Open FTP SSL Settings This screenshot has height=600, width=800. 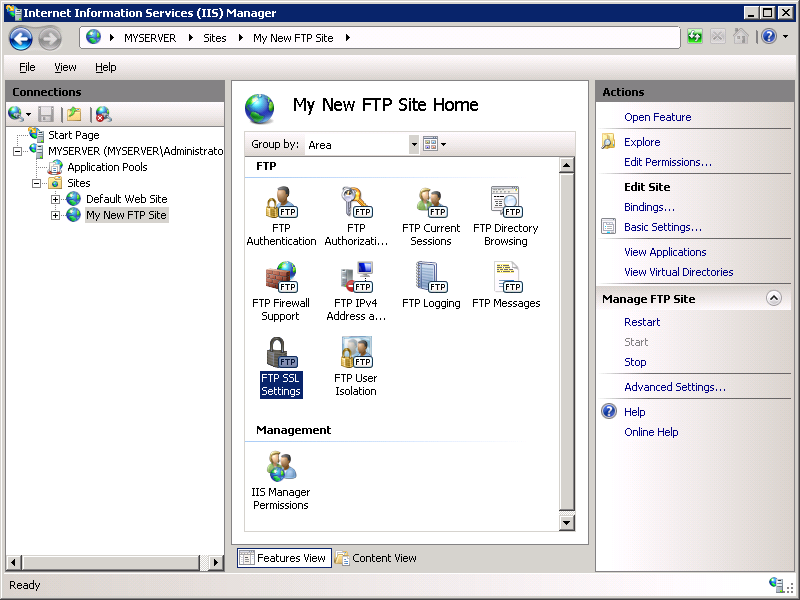coord(280,364)
